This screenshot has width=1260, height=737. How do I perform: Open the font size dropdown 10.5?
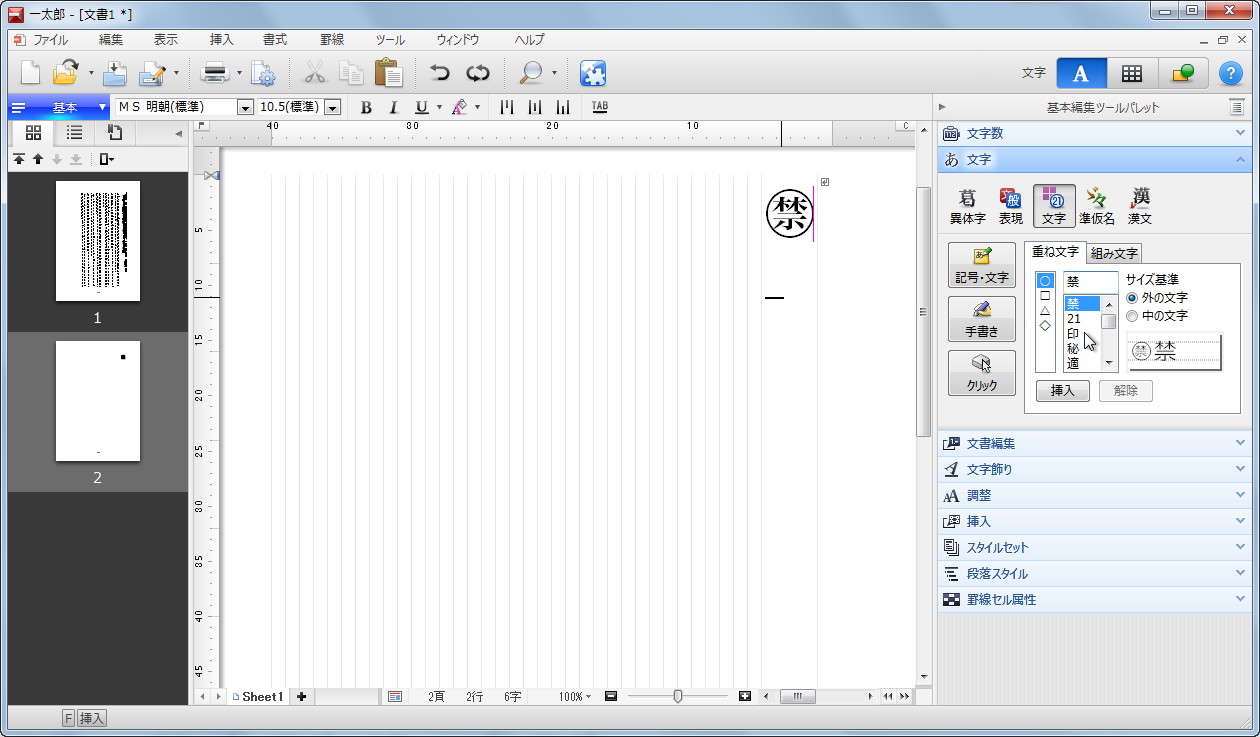click(x=333, y=107)
